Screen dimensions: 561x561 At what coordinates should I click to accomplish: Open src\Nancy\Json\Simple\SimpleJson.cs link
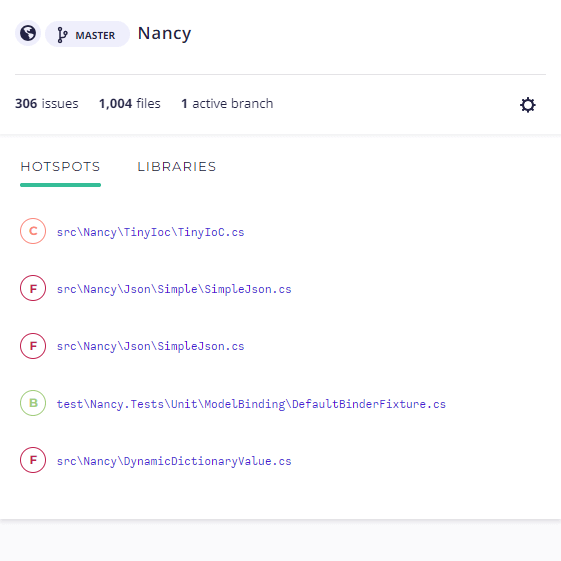pos(174,289)
